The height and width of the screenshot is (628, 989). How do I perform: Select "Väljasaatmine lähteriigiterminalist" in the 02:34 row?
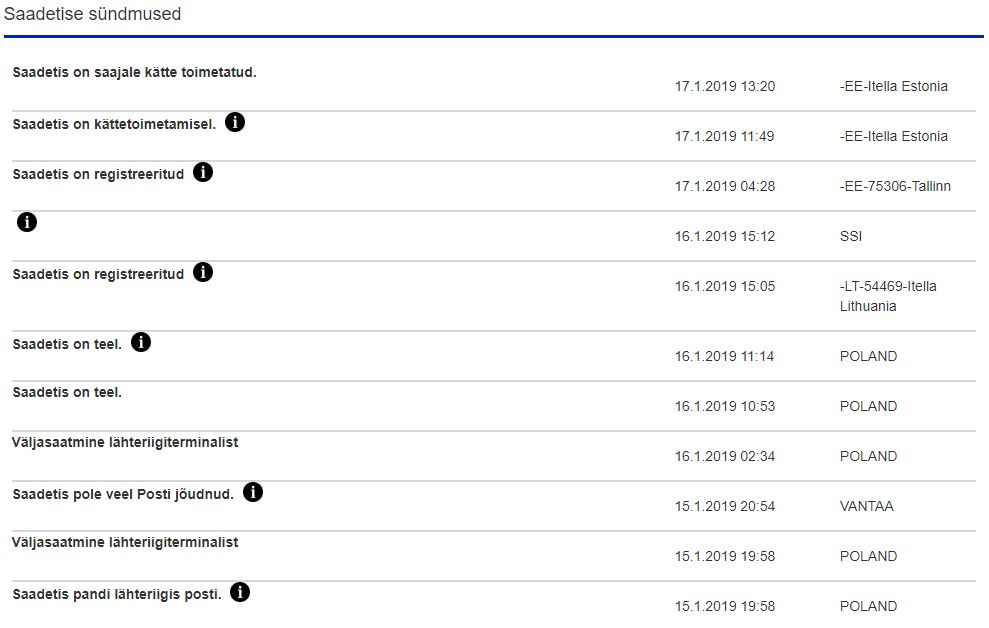[x=125, y=442]
